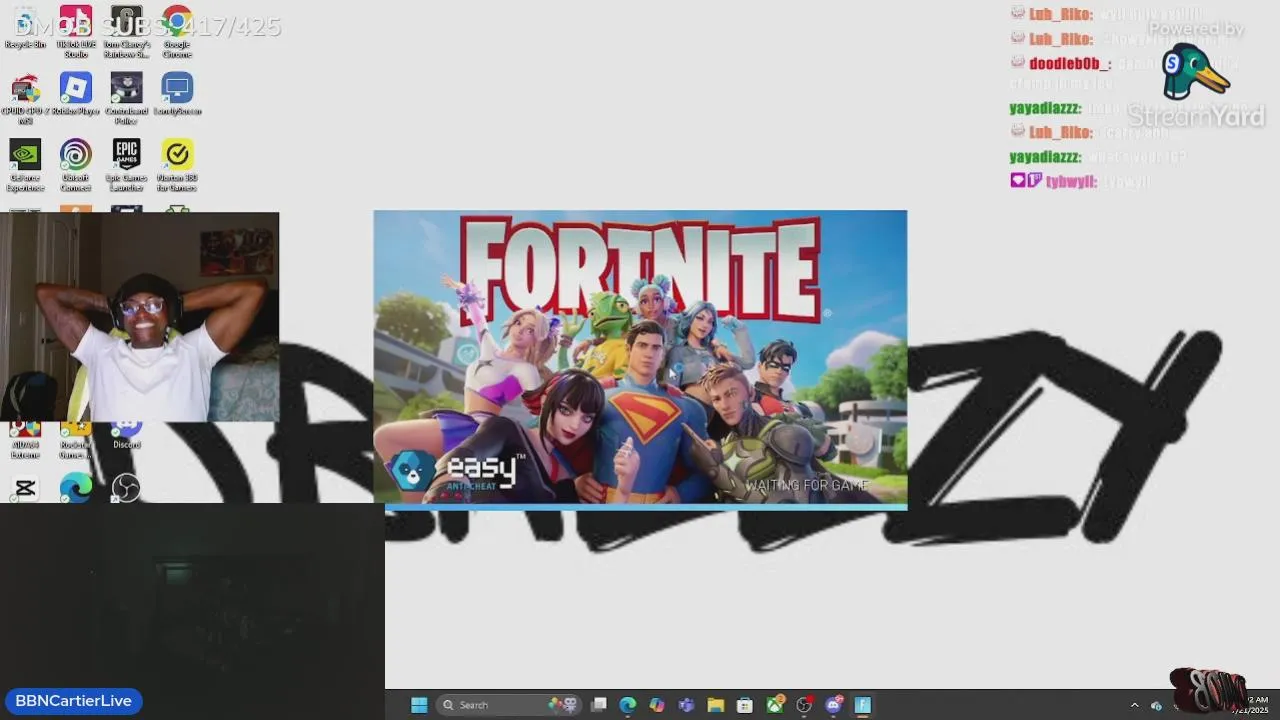Launch OBS Studio desktop shortcut
The width and height of the screenshot is (1280, 720).
pyautogui.click(x=127, y=488)
